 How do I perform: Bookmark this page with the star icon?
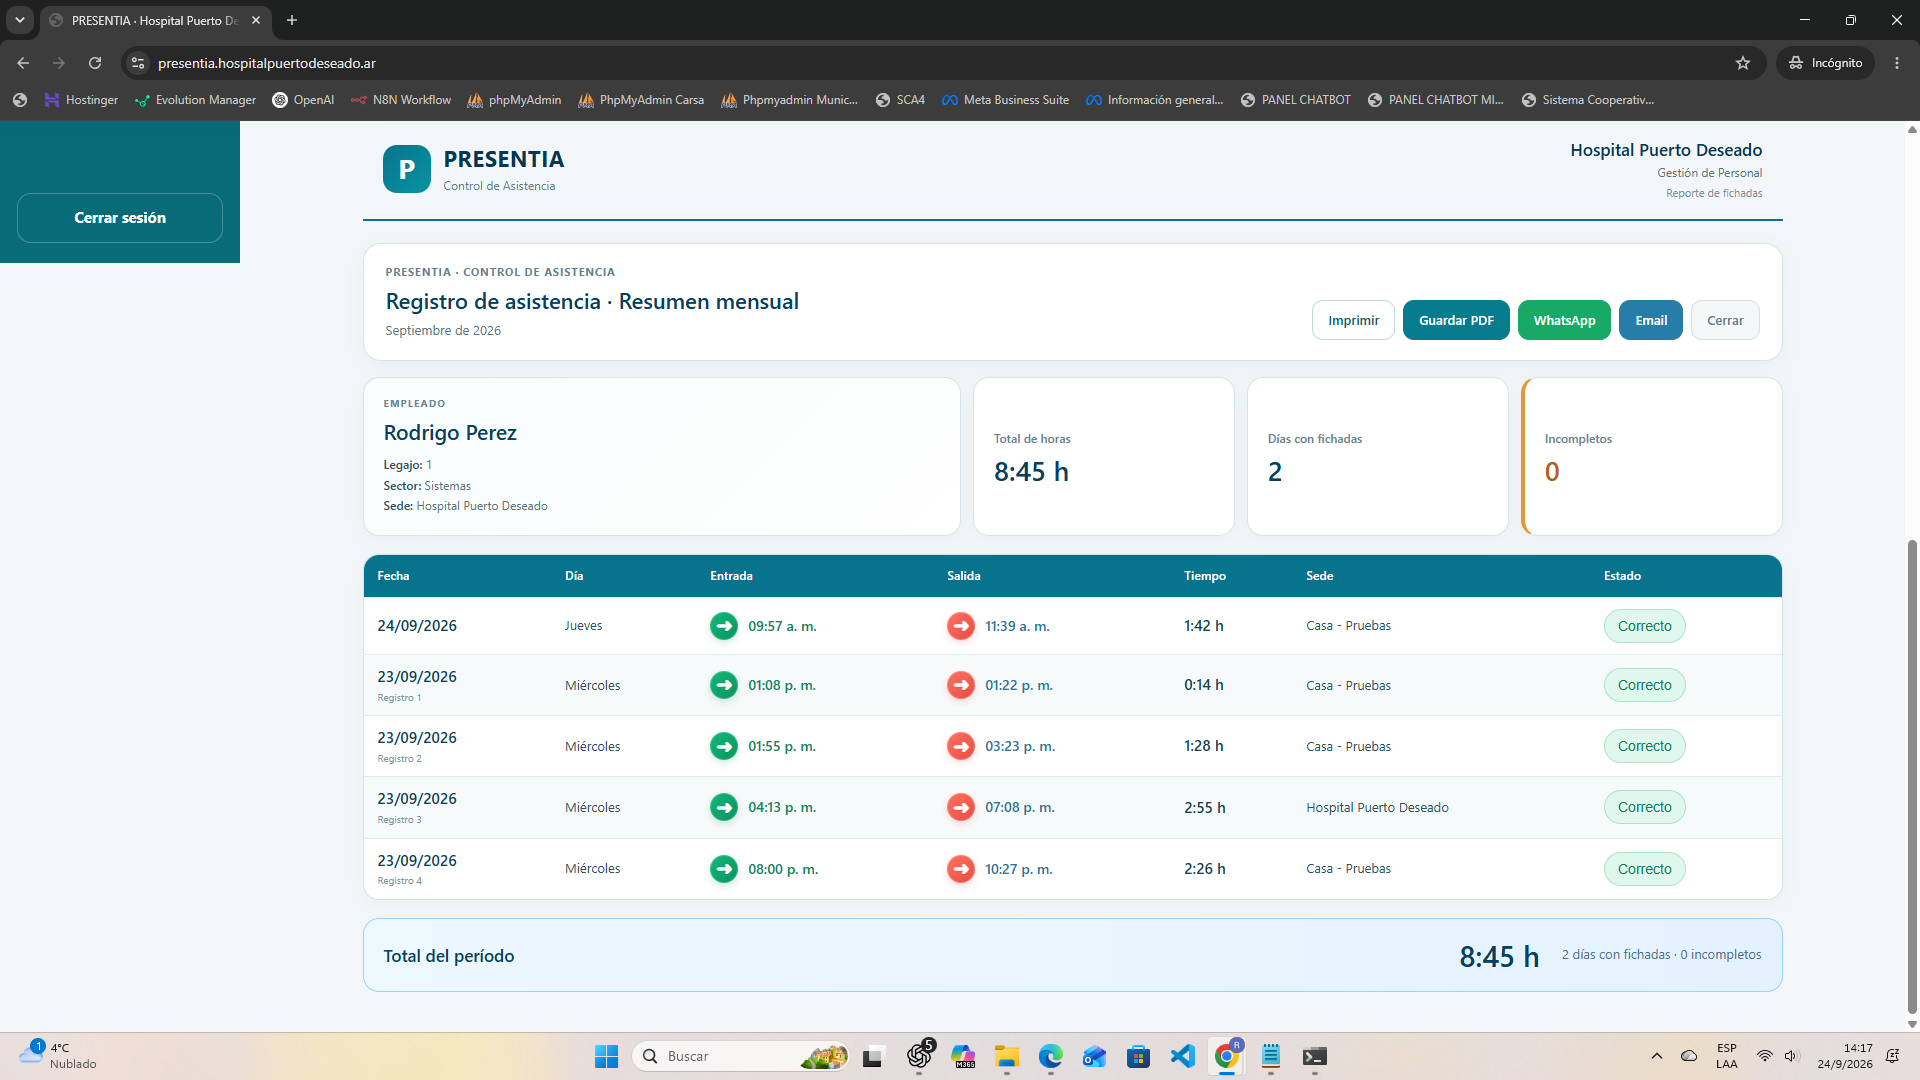pyautogui.click(x=1743, y=63)
